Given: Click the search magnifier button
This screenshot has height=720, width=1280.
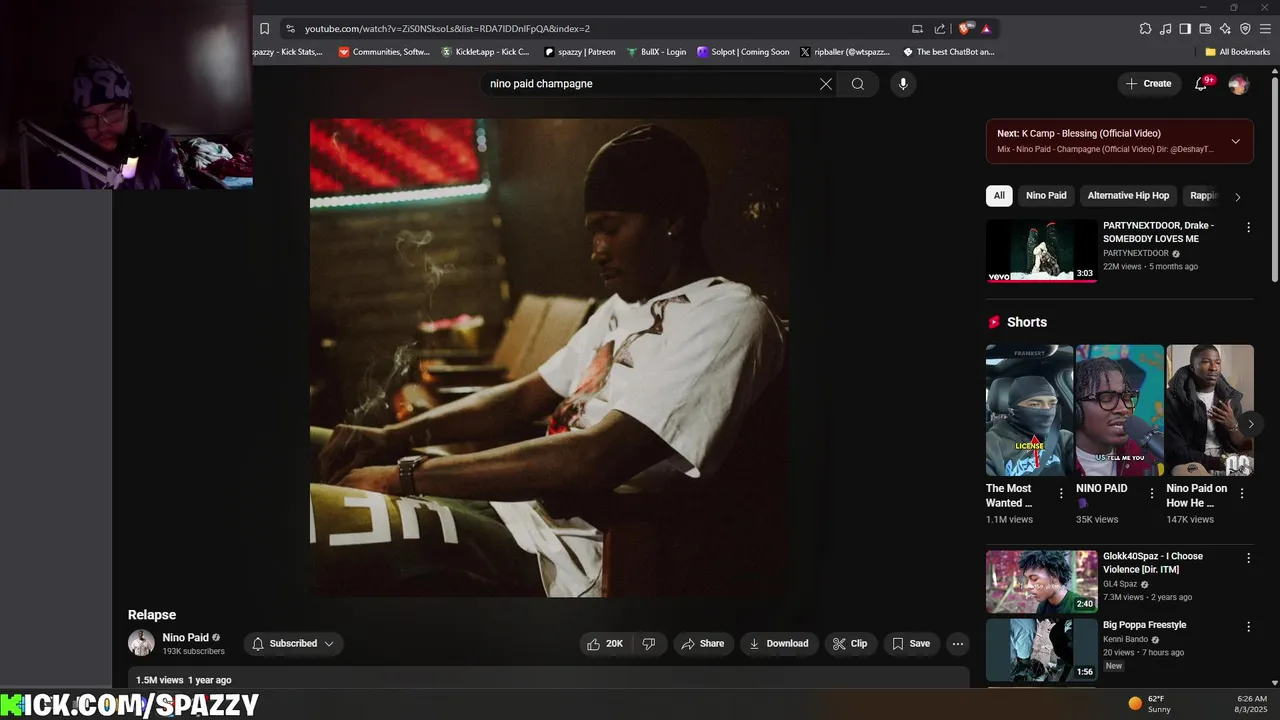Looking at the screenshot, I should pos(858,84).
